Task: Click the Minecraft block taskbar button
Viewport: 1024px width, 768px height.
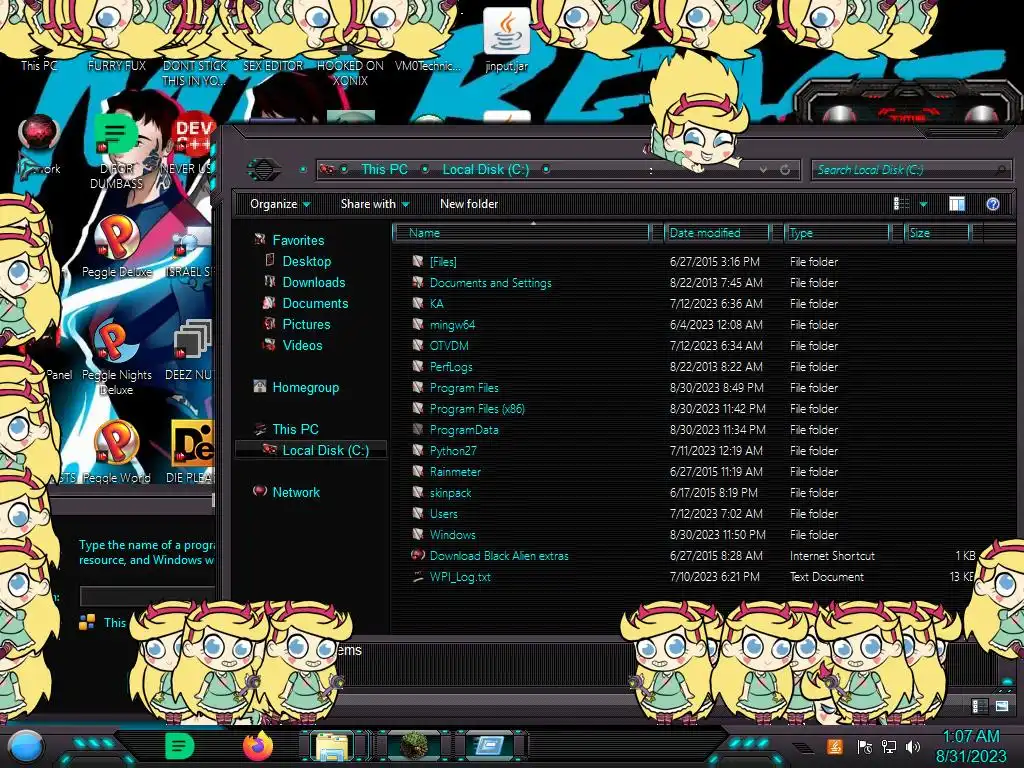Action: (x=413, y=746)
